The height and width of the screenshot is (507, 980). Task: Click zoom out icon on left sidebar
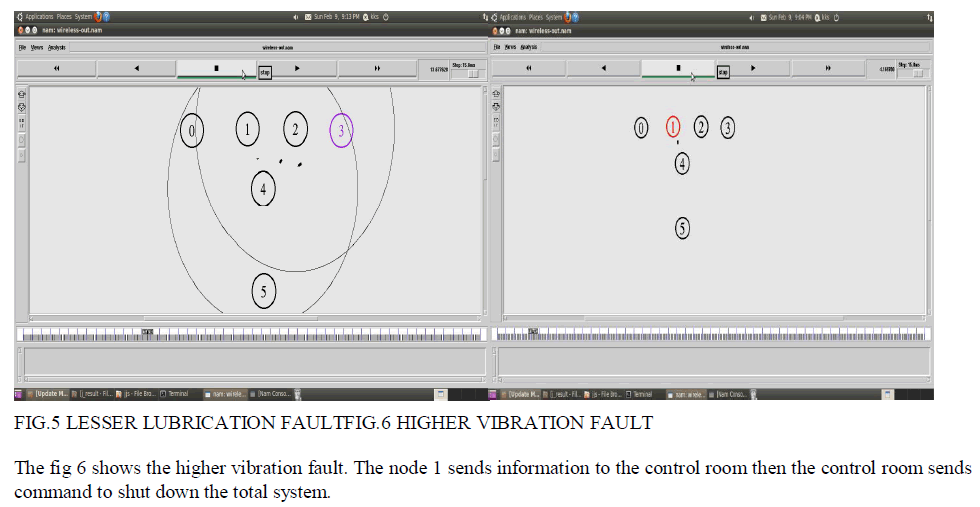point(22,107)
